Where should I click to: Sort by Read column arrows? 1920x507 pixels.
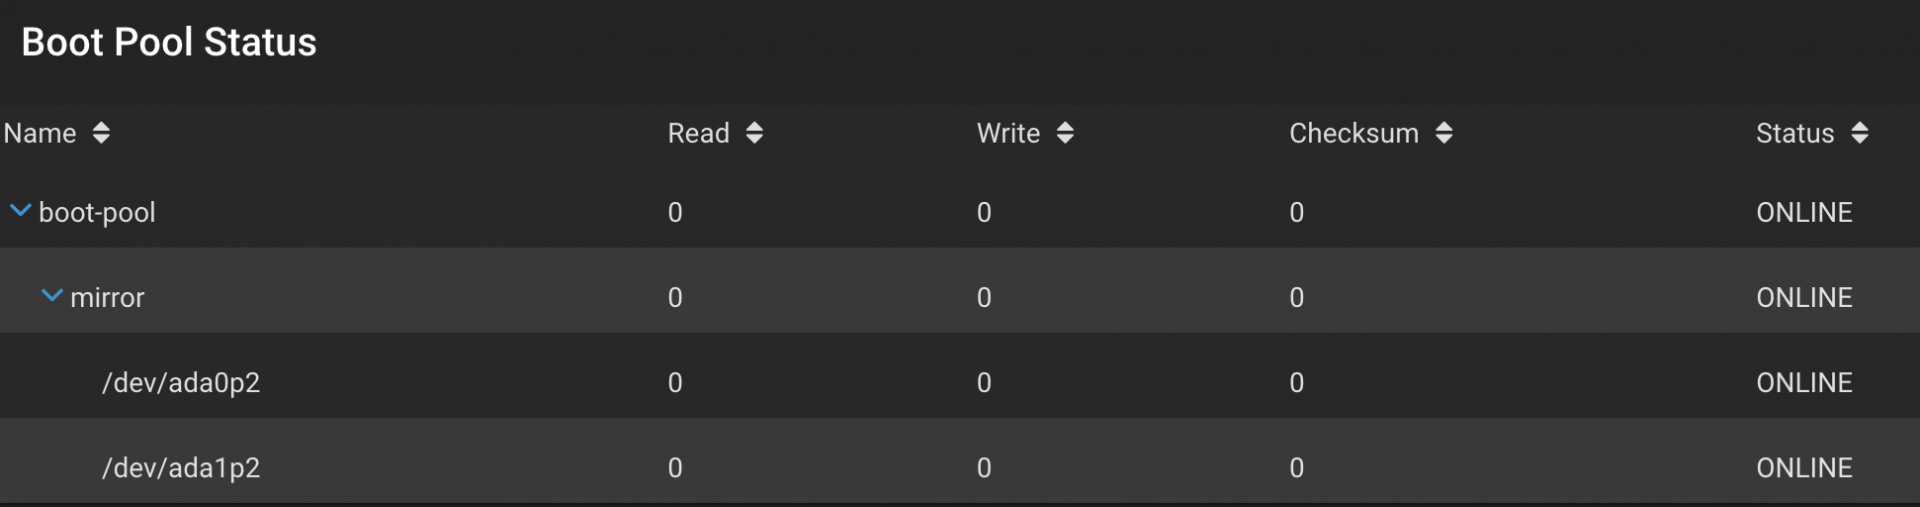pyautogui.click(x=755, y=133)
